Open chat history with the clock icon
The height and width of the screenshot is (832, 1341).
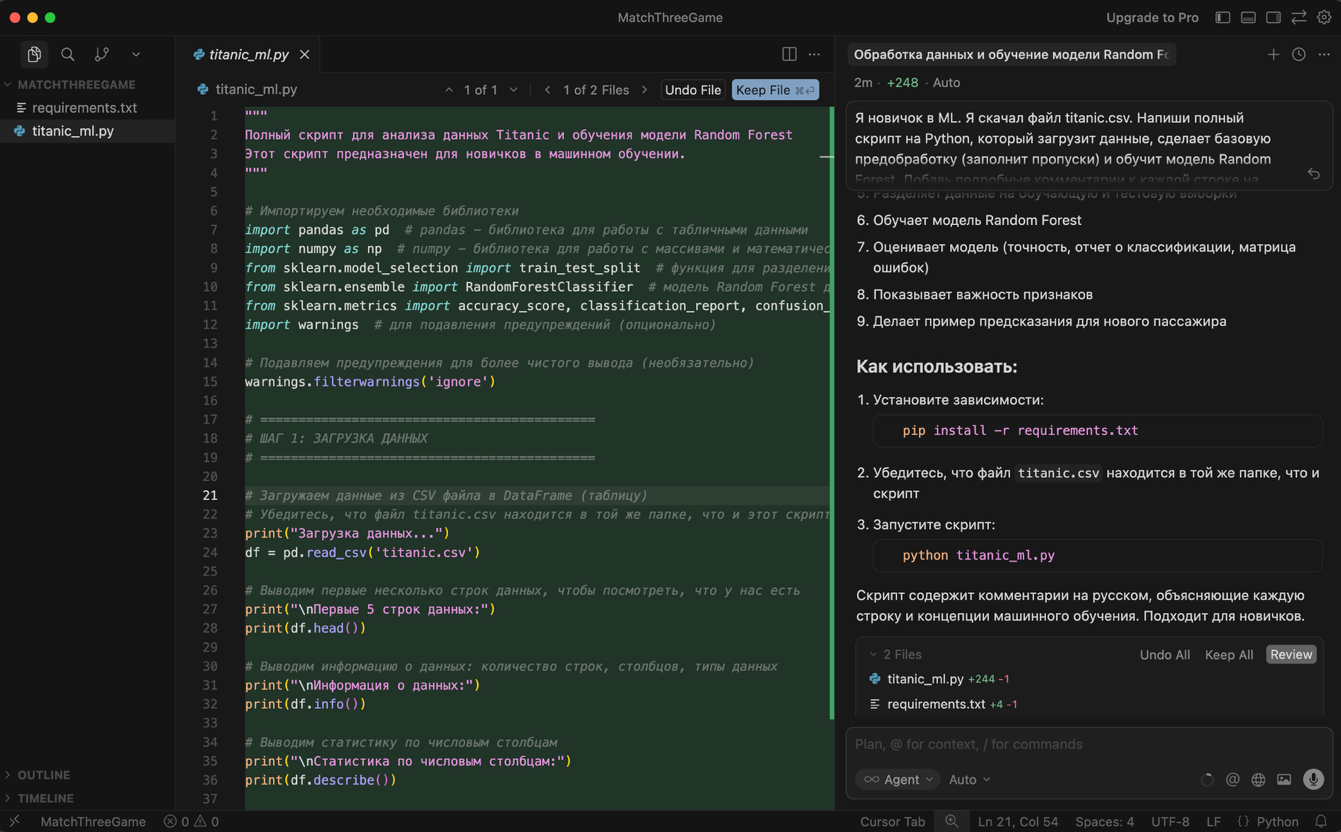(1299, 54)
